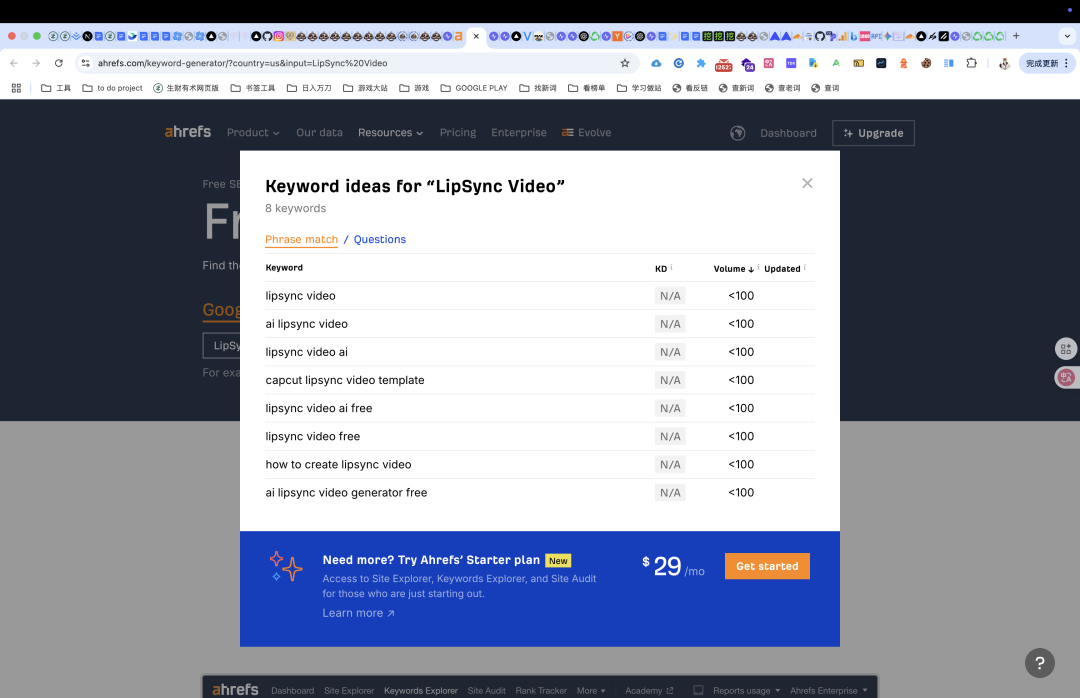The image size is (1080, 698).
Task: Open the Pricing page
Action: pyautogui.click(x=458, y=132)
